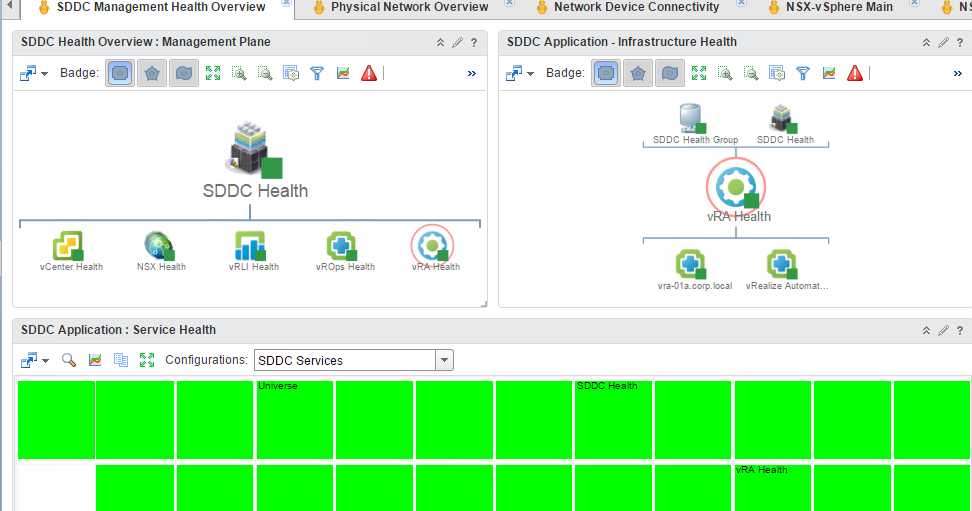Viewport: 972px width, 511px height.
Task: Select the NSX Health node
Action: (160, 245)
